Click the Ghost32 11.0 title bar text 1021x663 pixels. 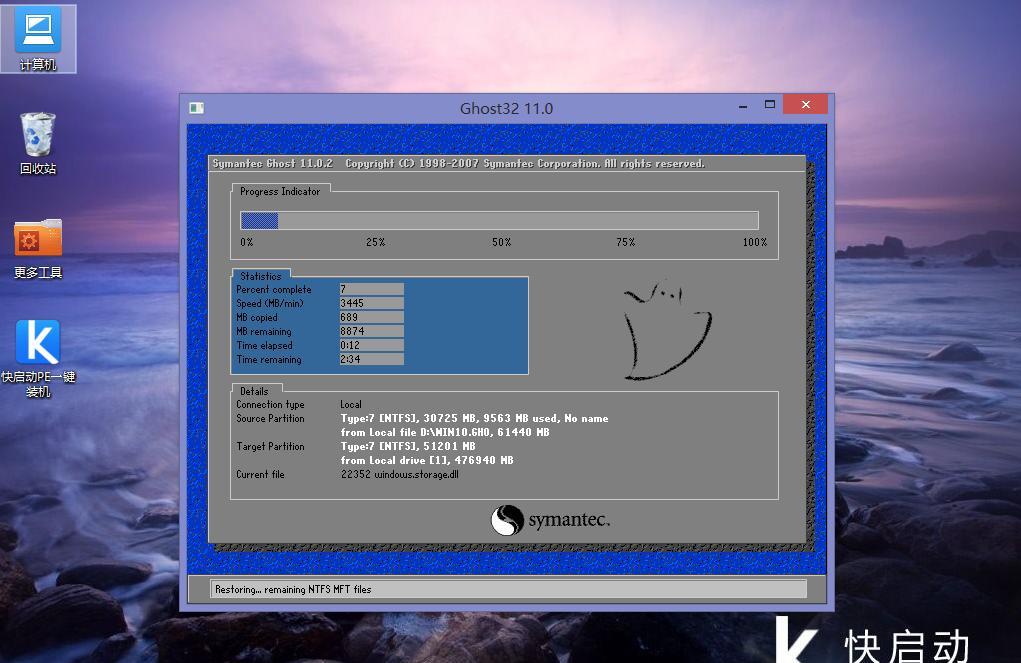point(506,108)
